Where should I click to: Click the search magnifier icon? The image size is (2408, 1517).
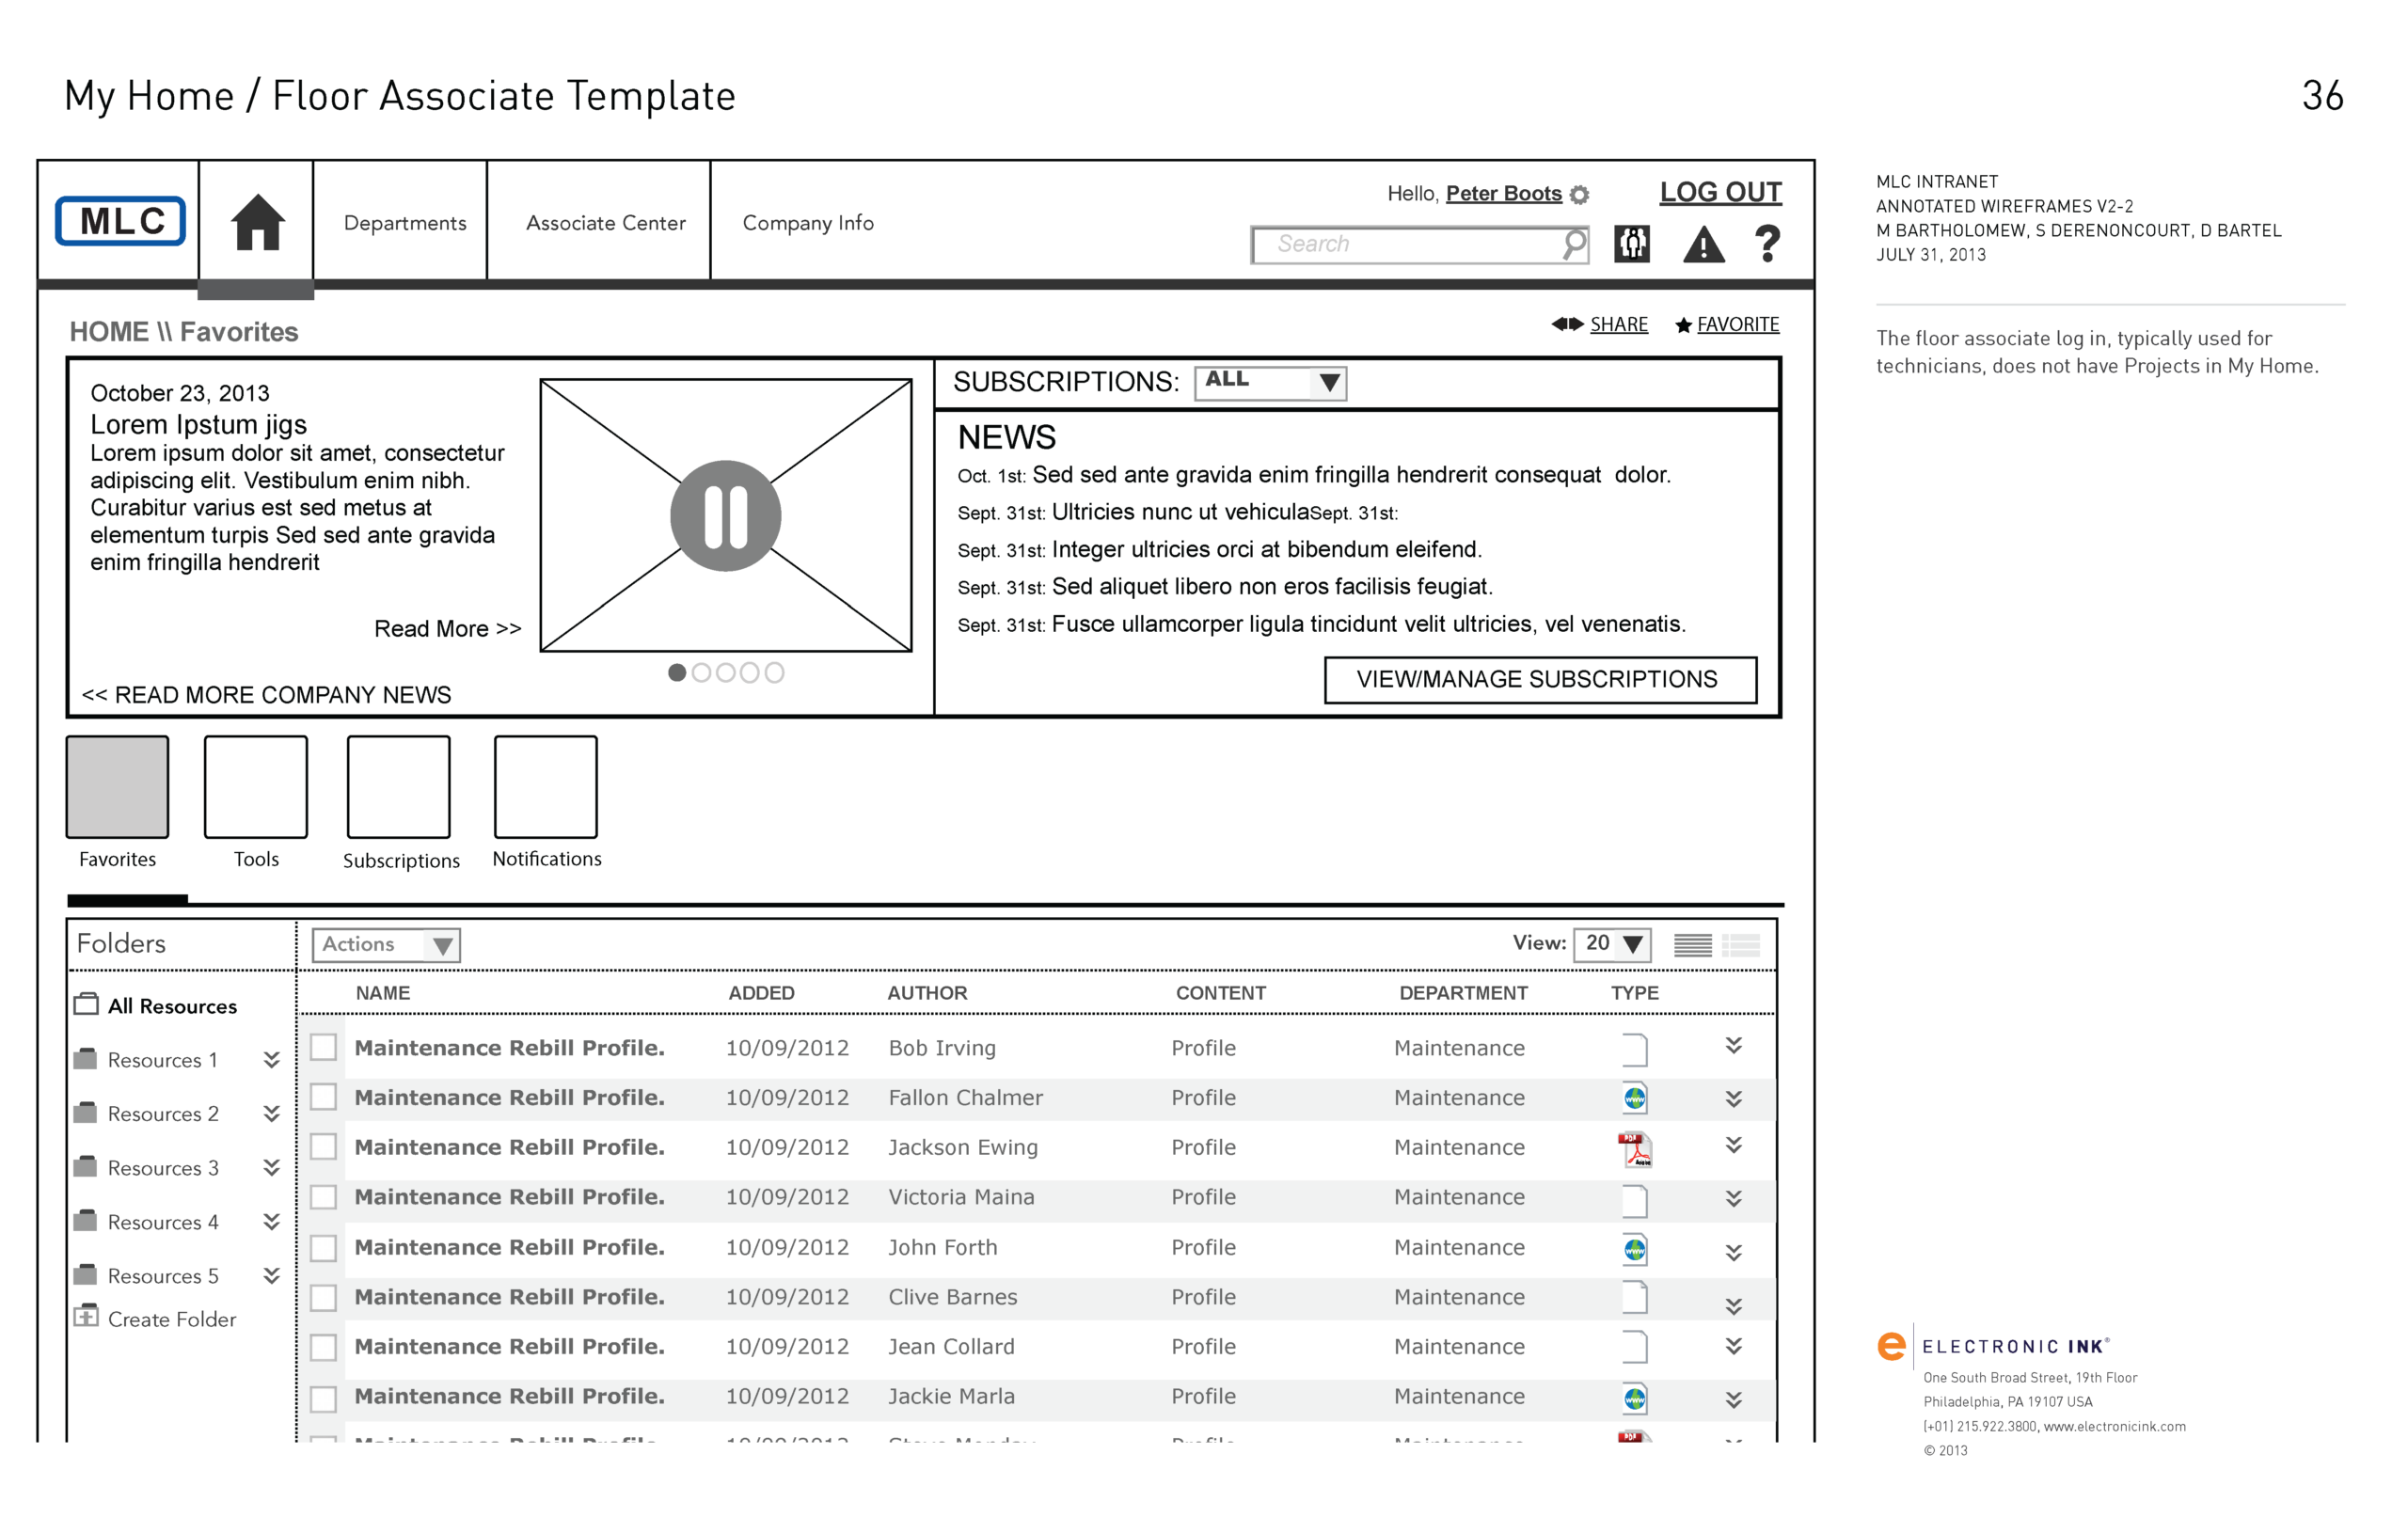coord(1574,243)
